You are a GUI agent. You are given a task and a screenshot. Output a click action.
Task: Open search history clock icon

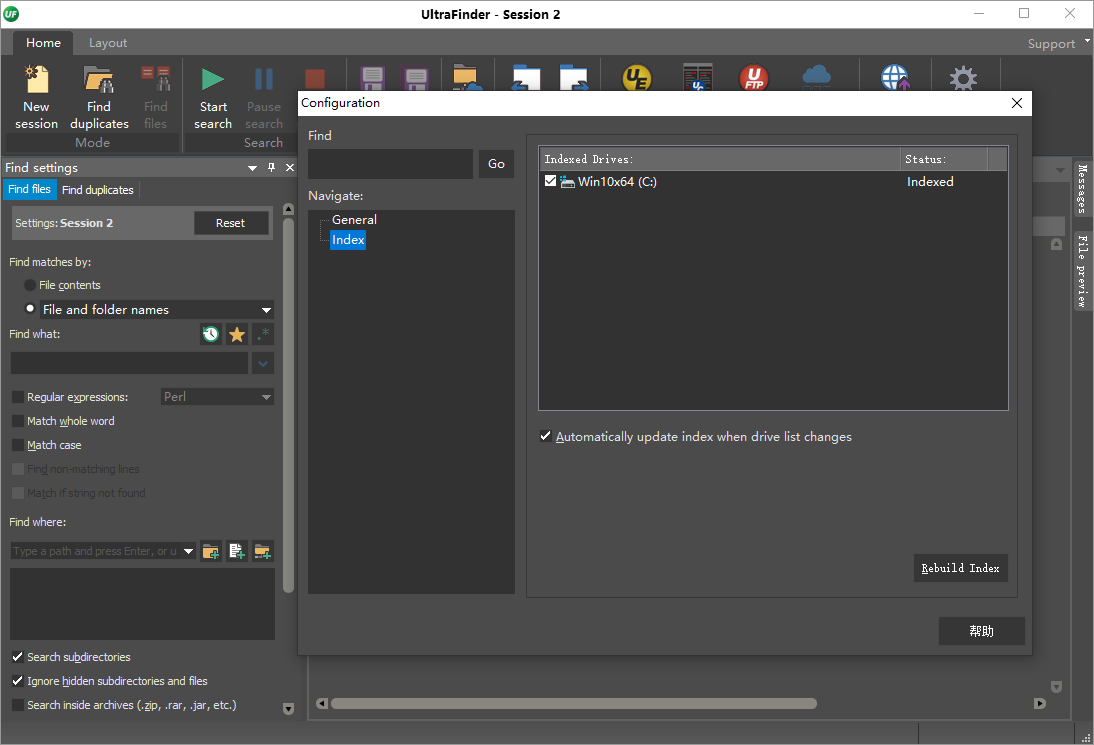tap(211, 334)
